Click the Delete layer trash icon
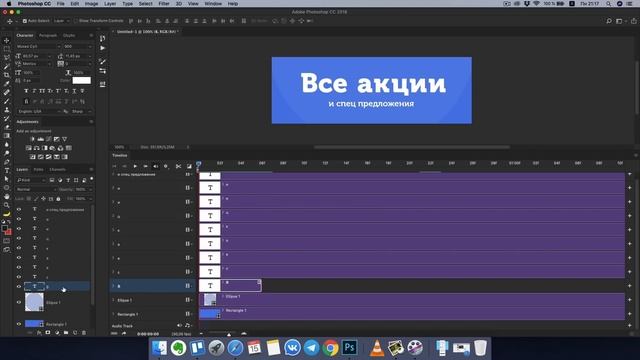Viewport: 640px width, 360px height. pos(84,333)
